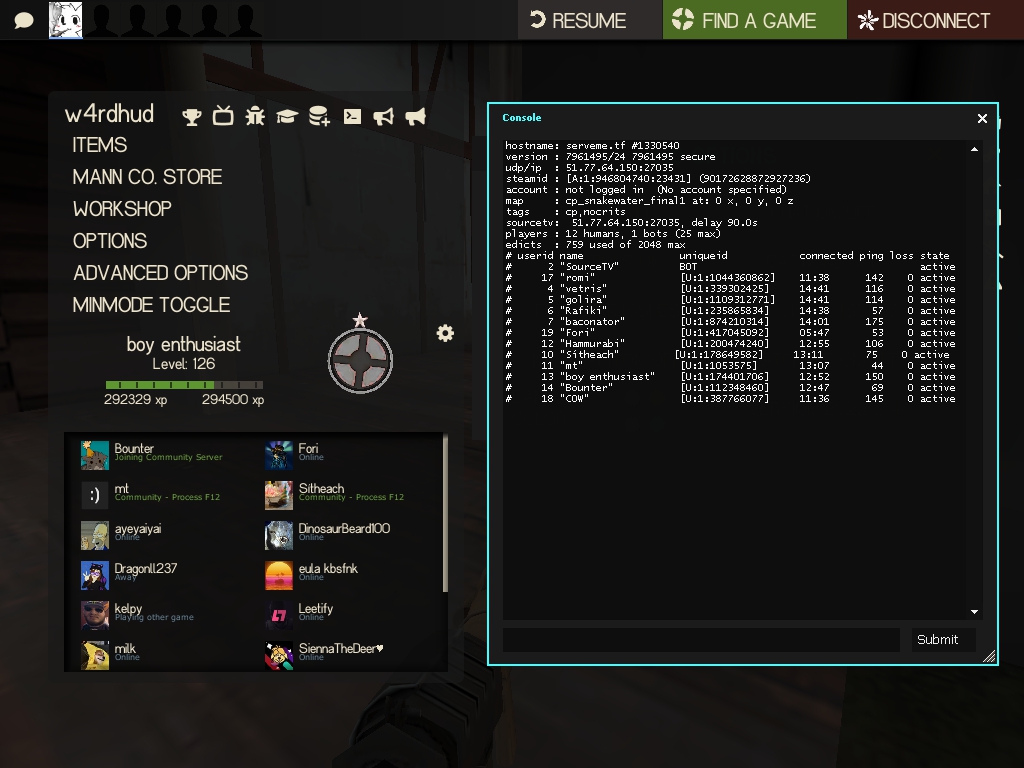Open the TV replay icon

[223, 116]
